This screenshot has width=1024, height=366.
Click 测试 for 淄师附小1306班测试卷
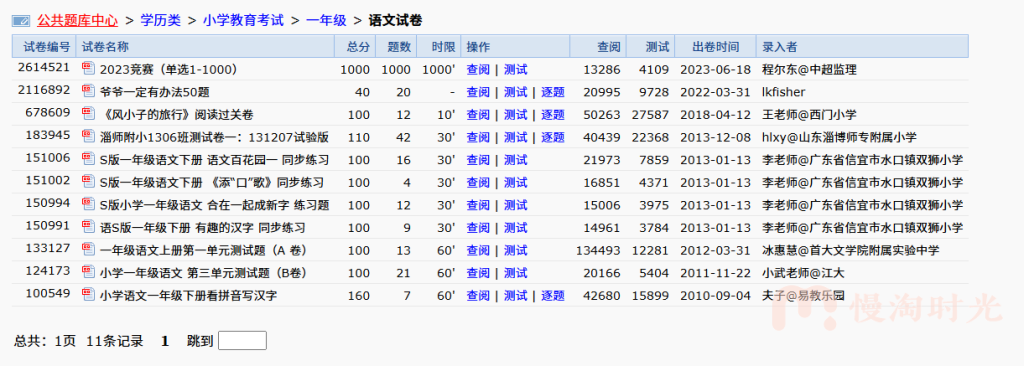(x=515, y=137)
